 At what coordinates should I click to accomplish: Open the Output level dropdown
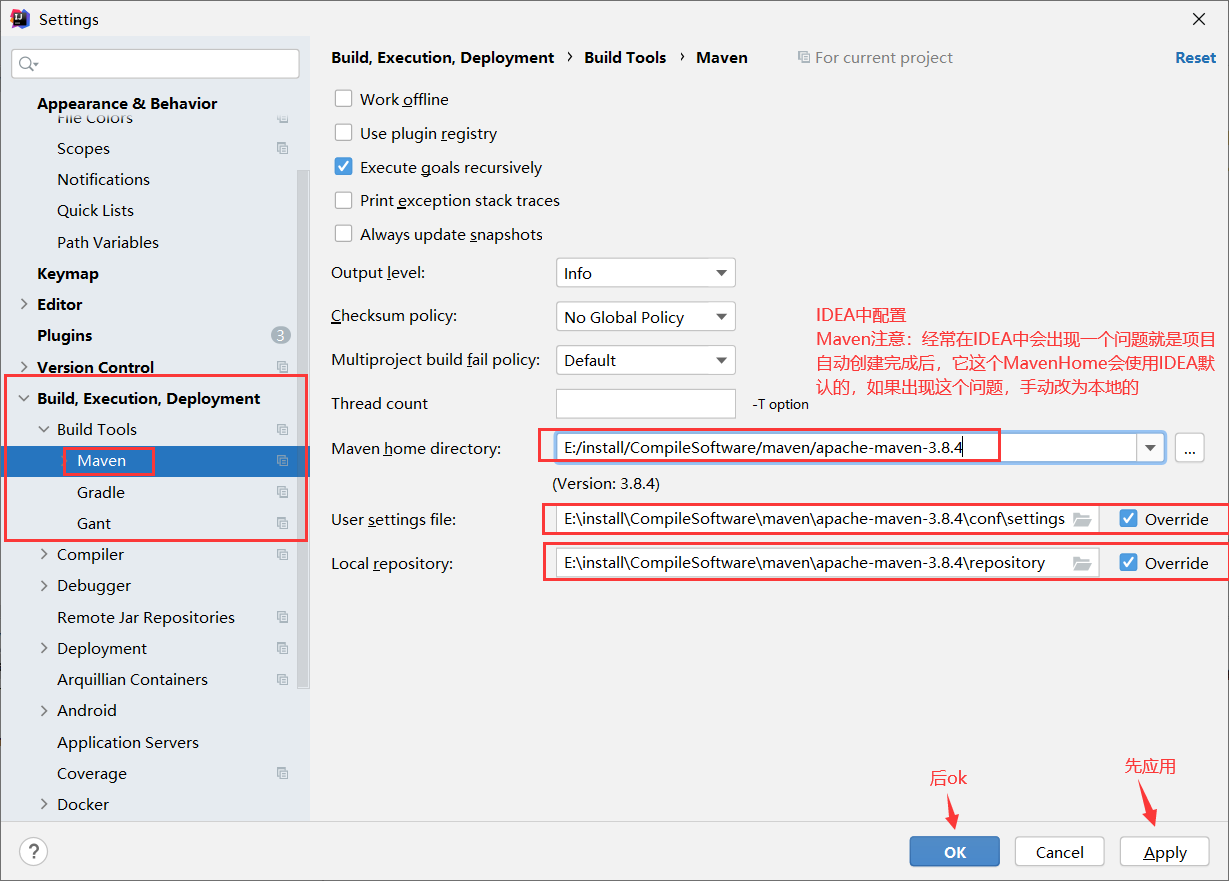click(x=645, y=273)
